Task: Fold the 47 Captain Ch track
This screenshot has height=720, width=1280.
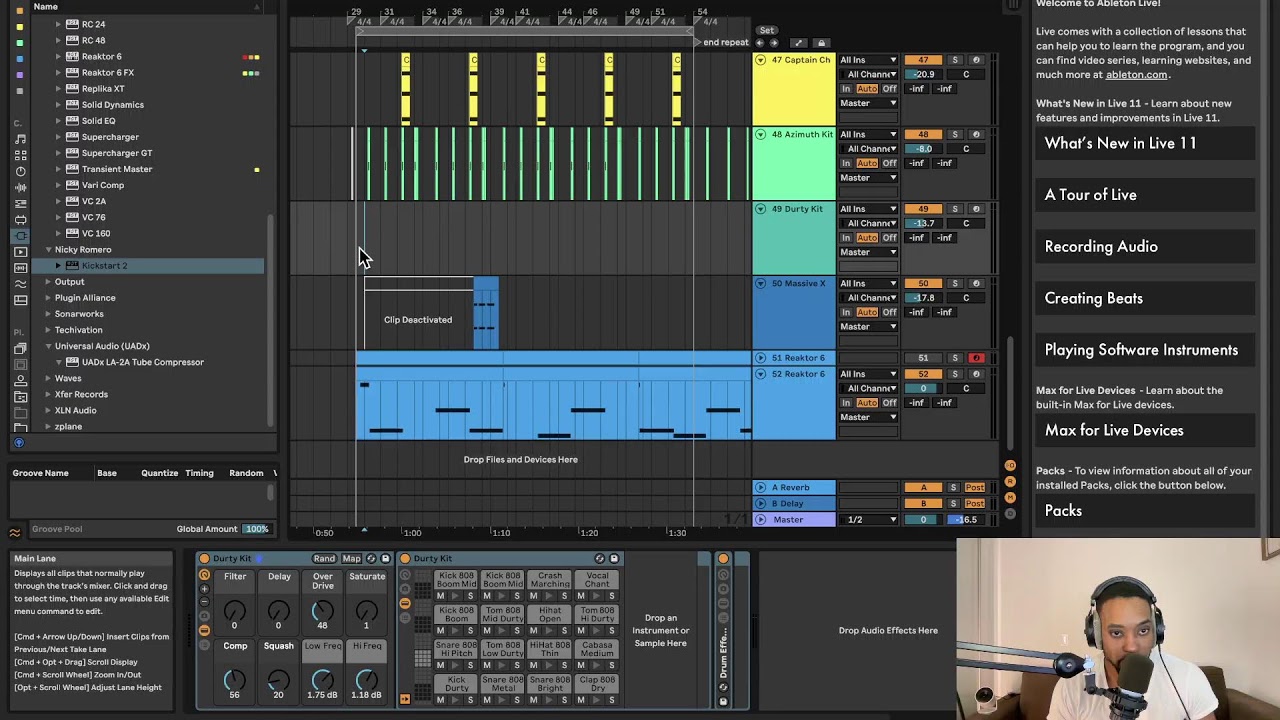Action: (x=761, y=60)
